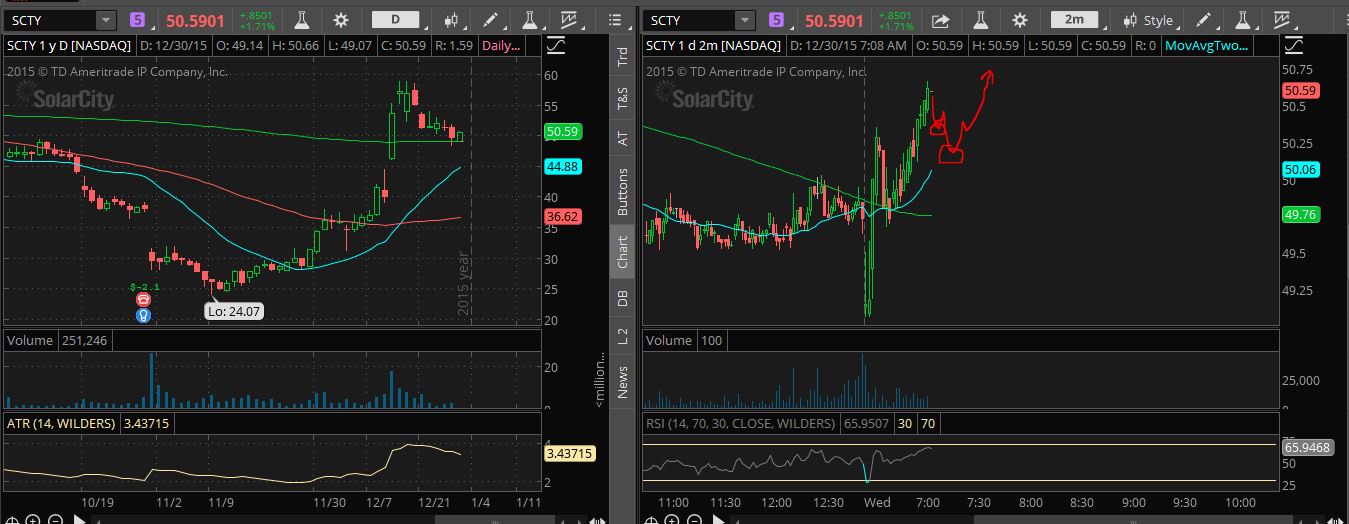Click crosshair pan icon under the daily chart
This screenshot has width=1349, height=524.
(13, 519)
